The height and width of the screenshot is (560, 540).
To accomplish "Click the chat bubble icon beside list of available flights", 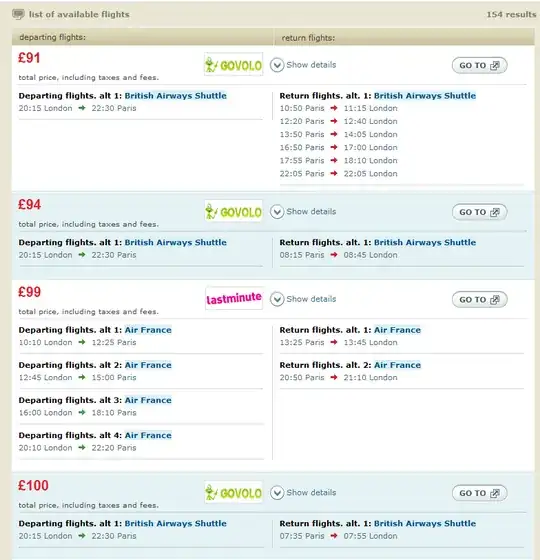I will (18, 15).
